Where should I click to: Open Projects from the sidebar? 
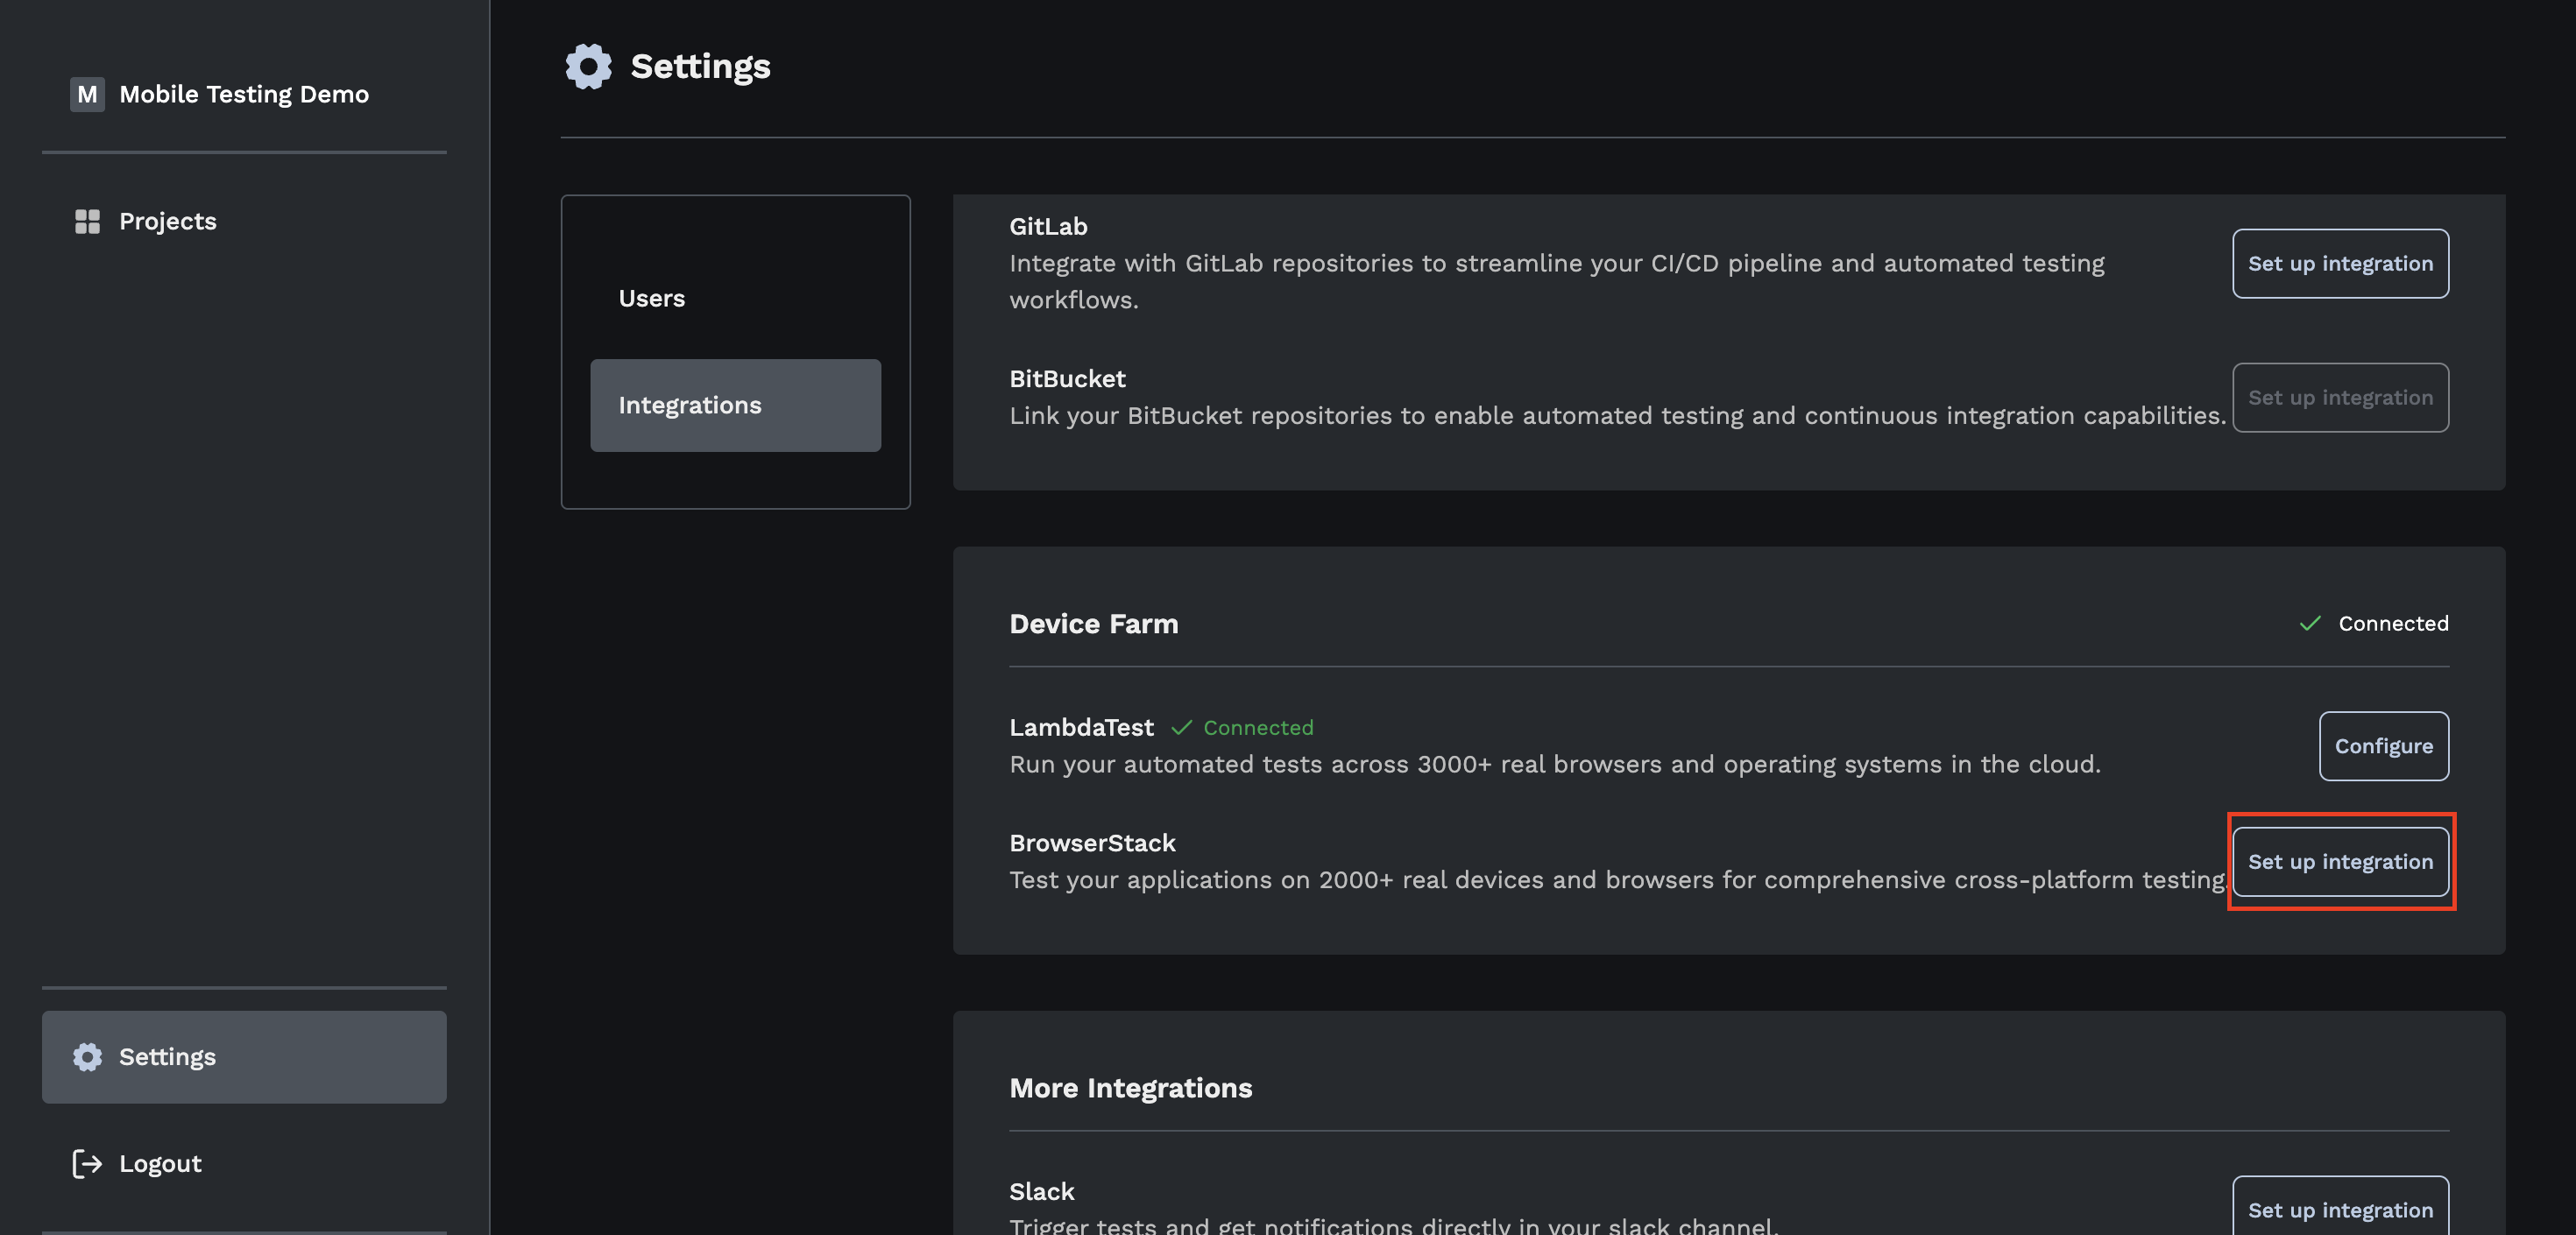pyautogui.click(x=167, y=221)
